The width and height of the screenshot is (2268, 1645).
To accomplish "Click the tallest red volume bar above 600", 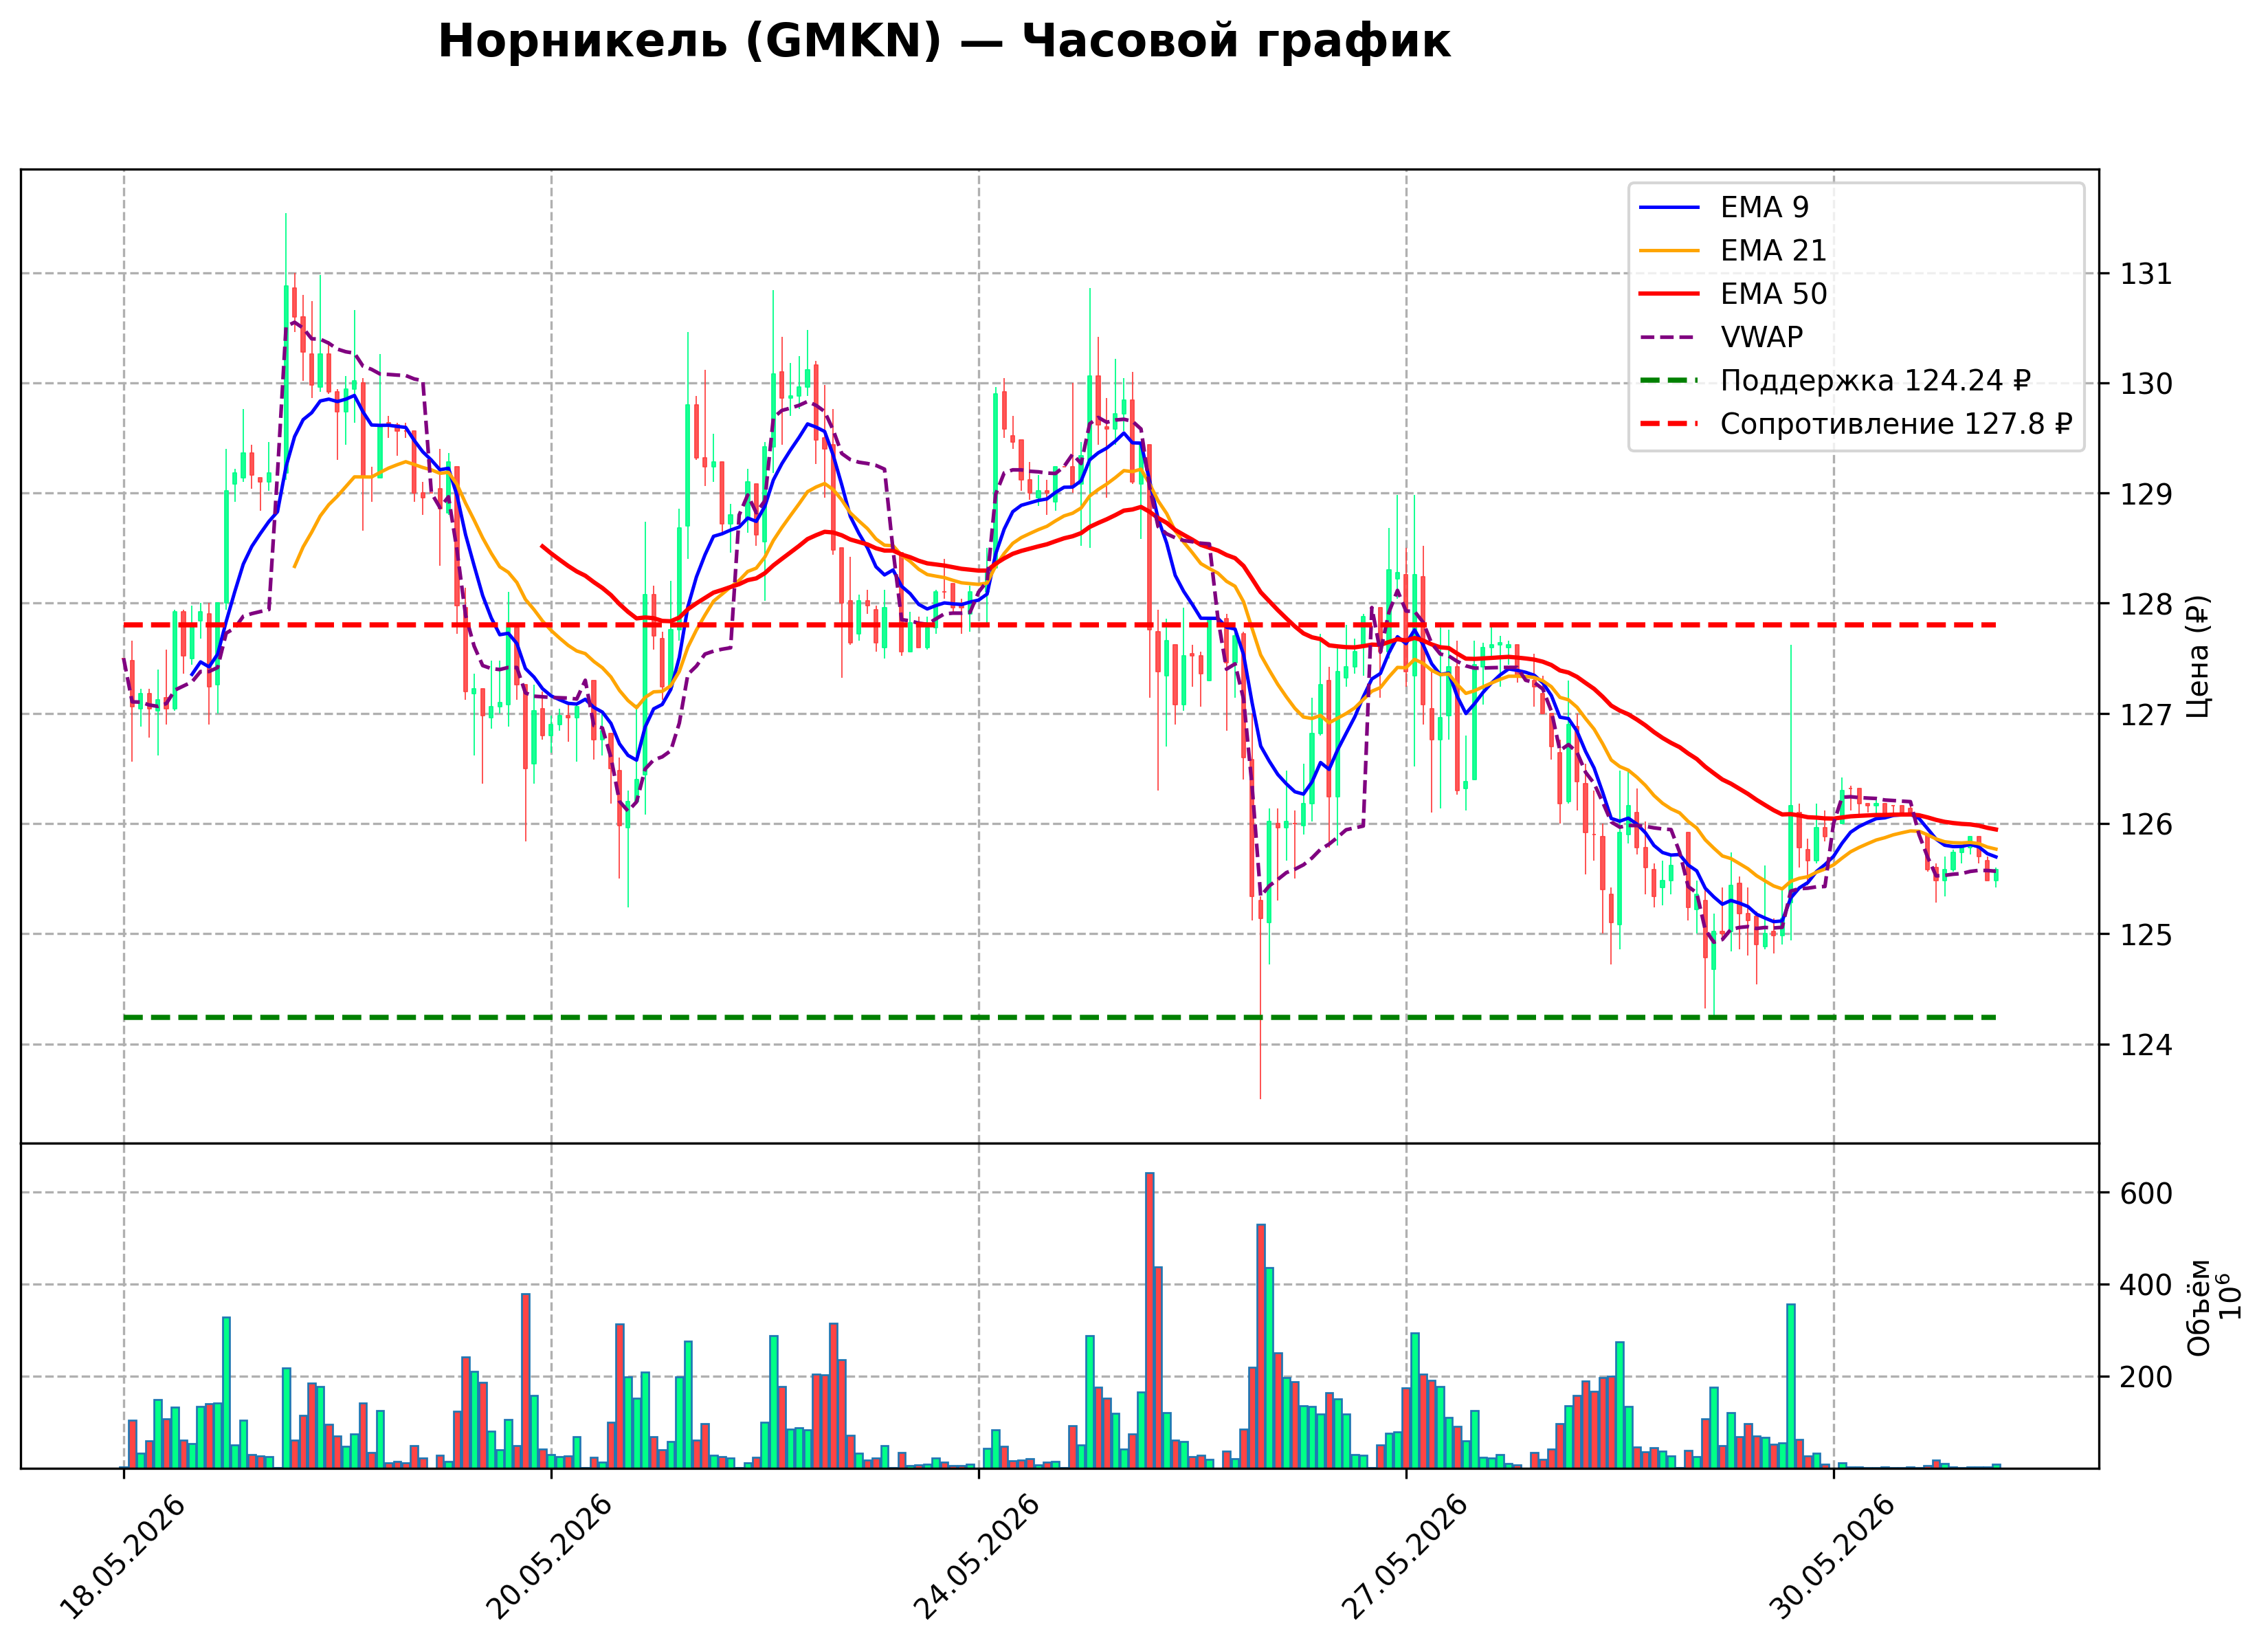I will (1150, 1320).
